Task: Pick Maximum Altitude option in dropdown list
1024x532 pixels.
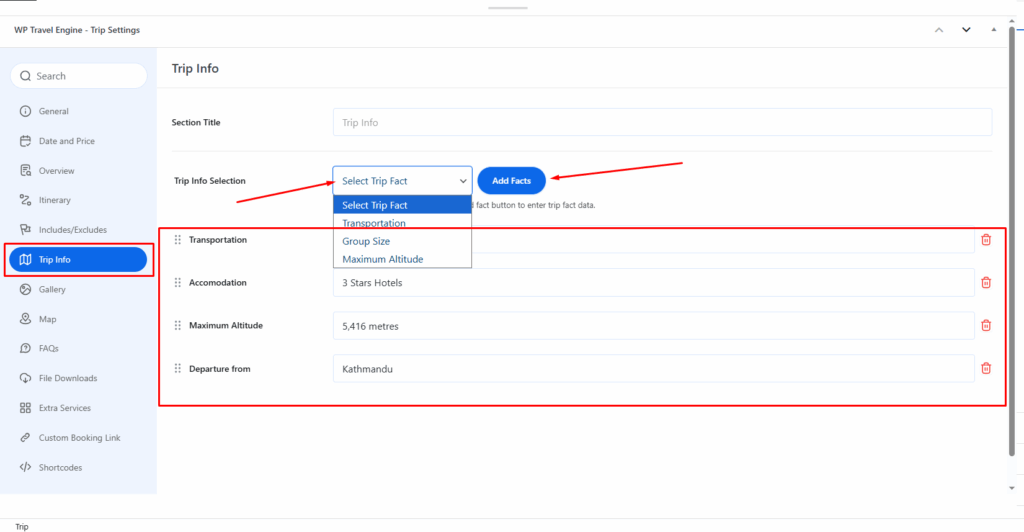Action: click(x=382, y=259)
